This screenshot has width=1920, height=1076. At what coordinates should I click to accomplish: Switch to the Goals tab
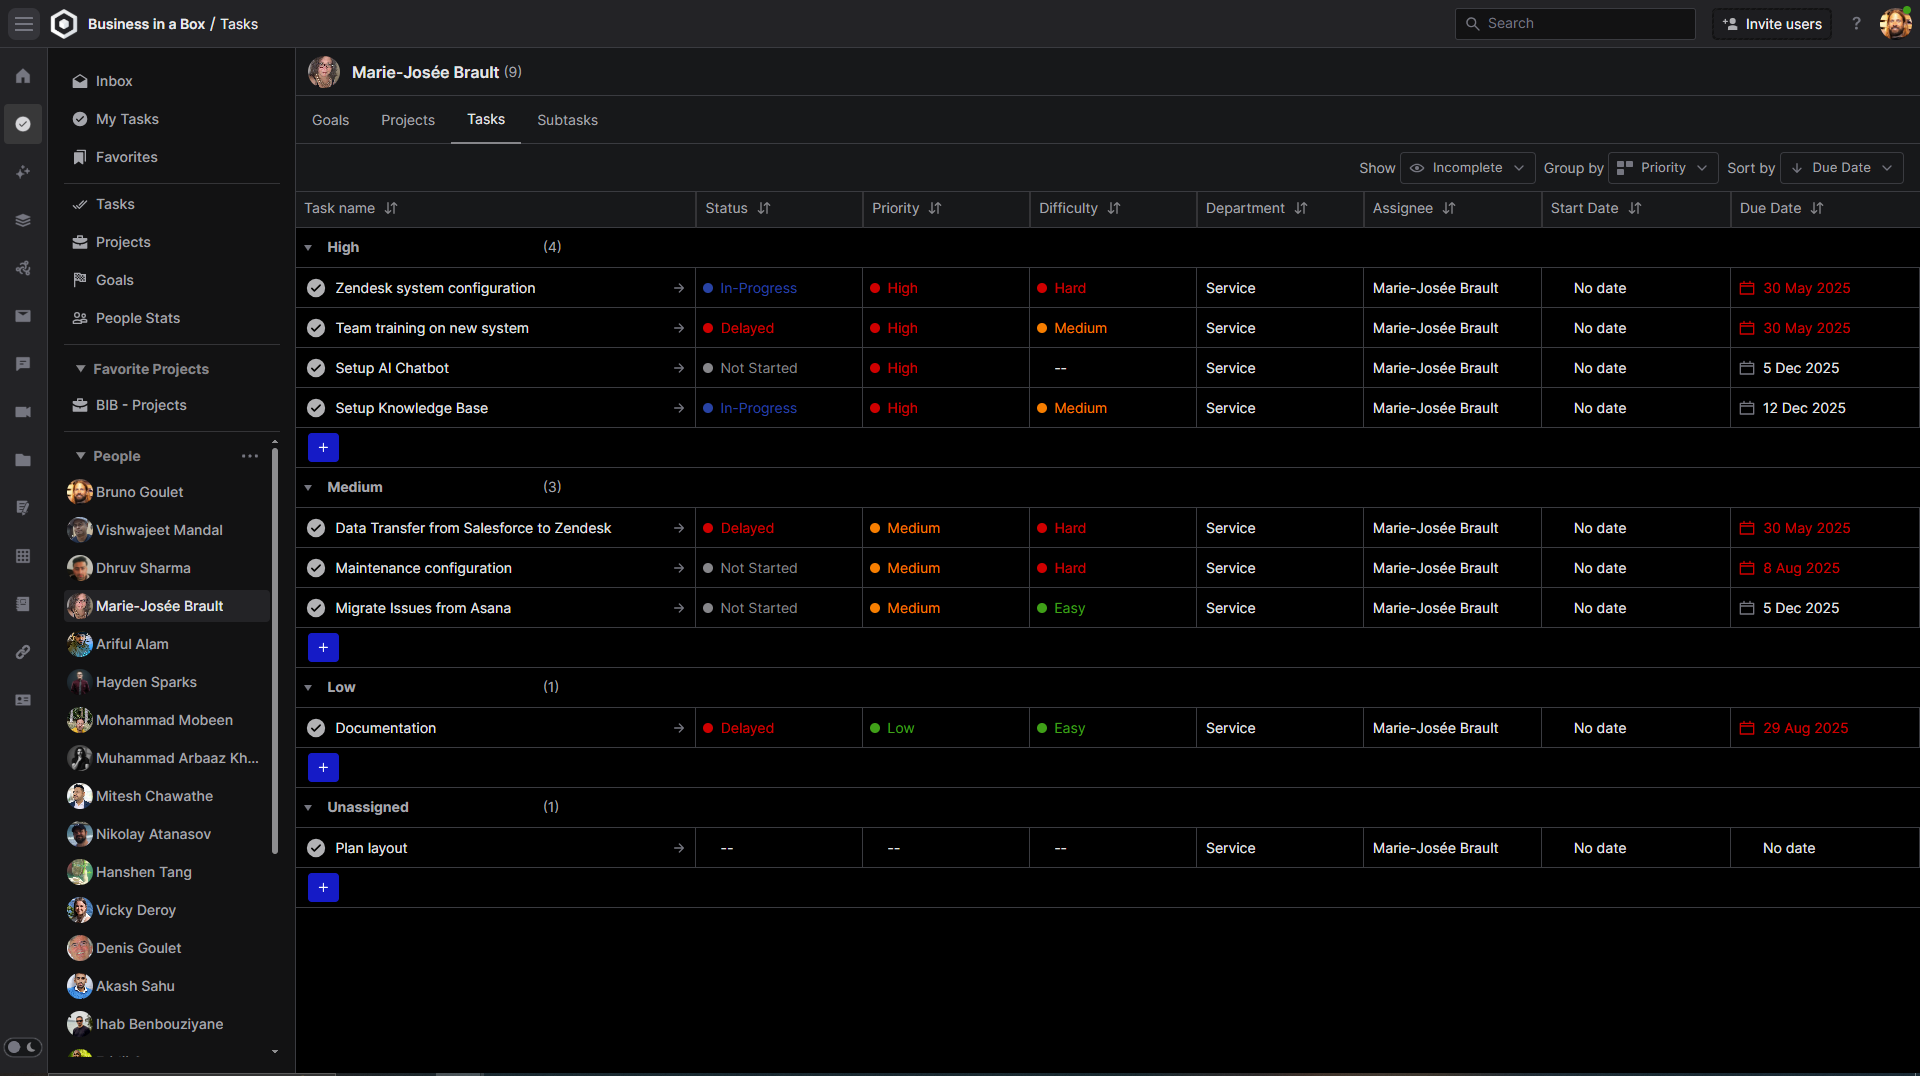[330, 120]
